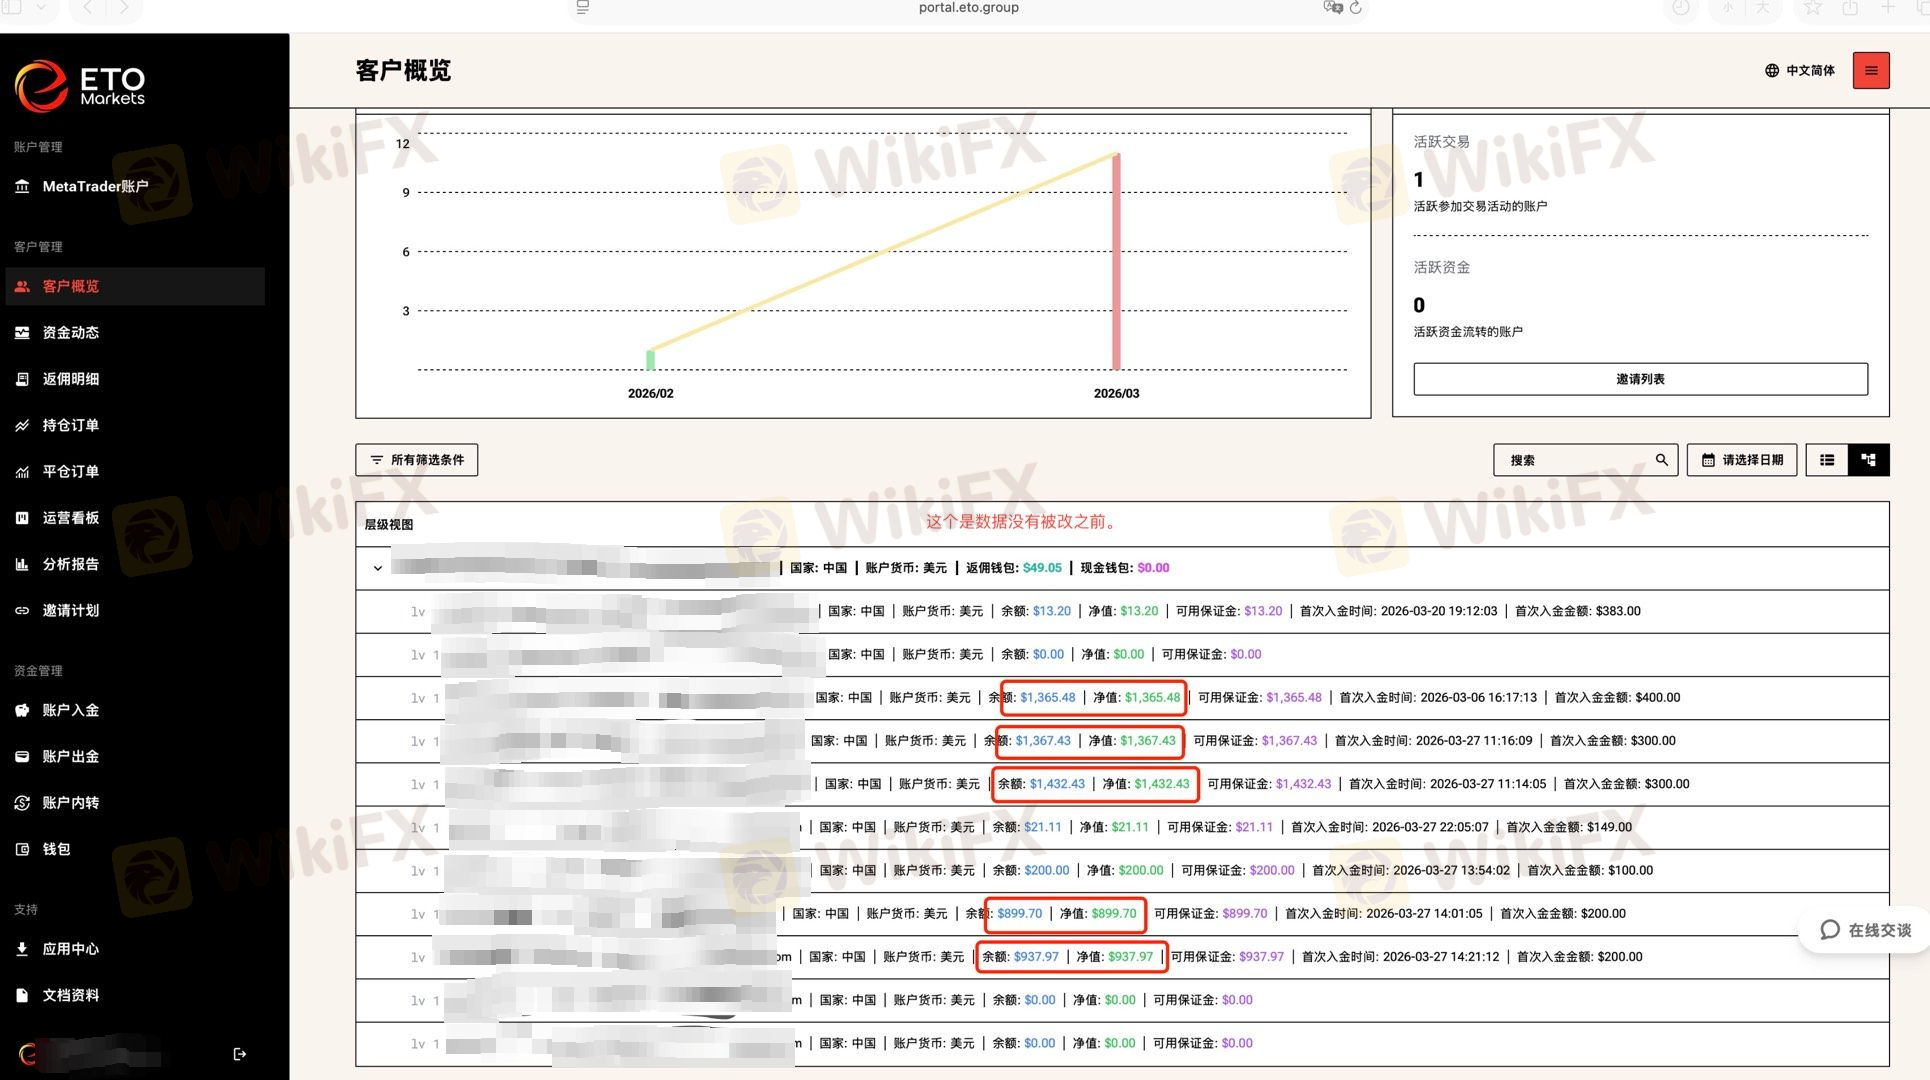The image size is (1930, 1080).
Task: Click the 应用中心 download icon
Action: (22, 949)
